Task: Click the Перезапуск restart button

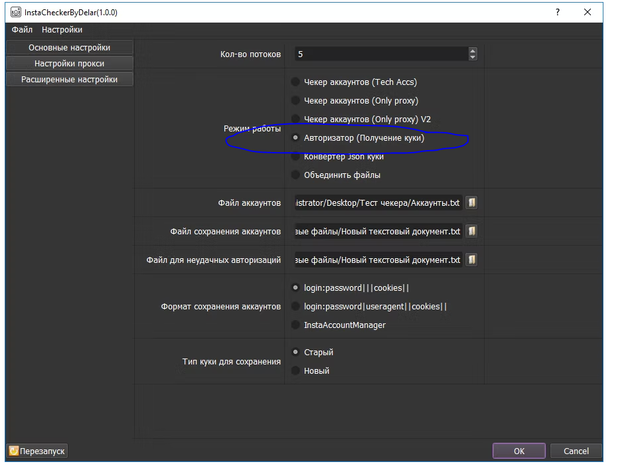Action: pos(38,451)
